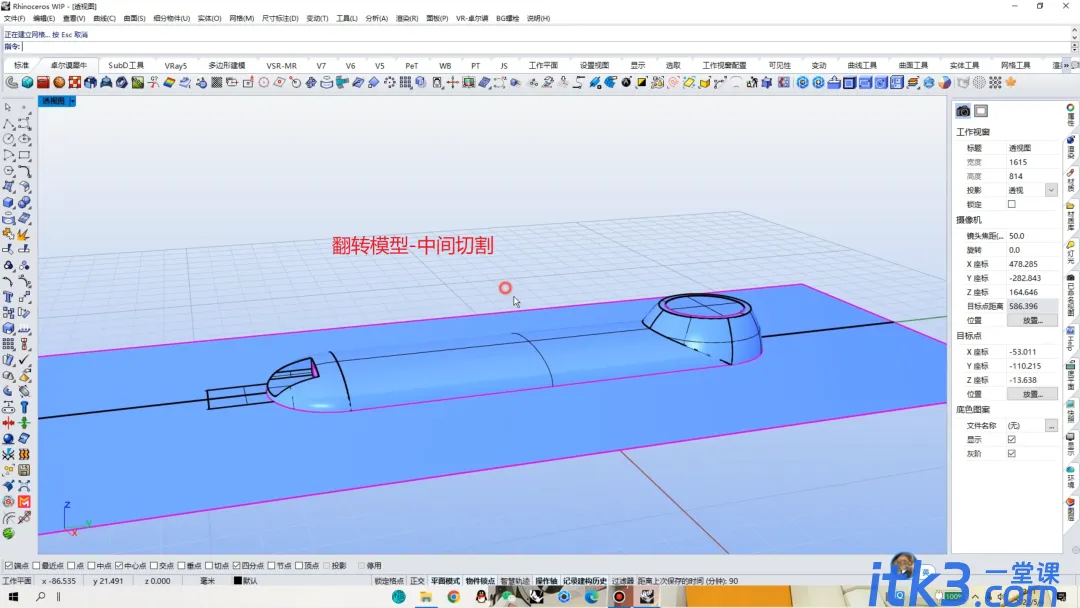Select the text T tool in left toolbar
Viewport: 1080px width, 608px height.
tap(8, 297)
